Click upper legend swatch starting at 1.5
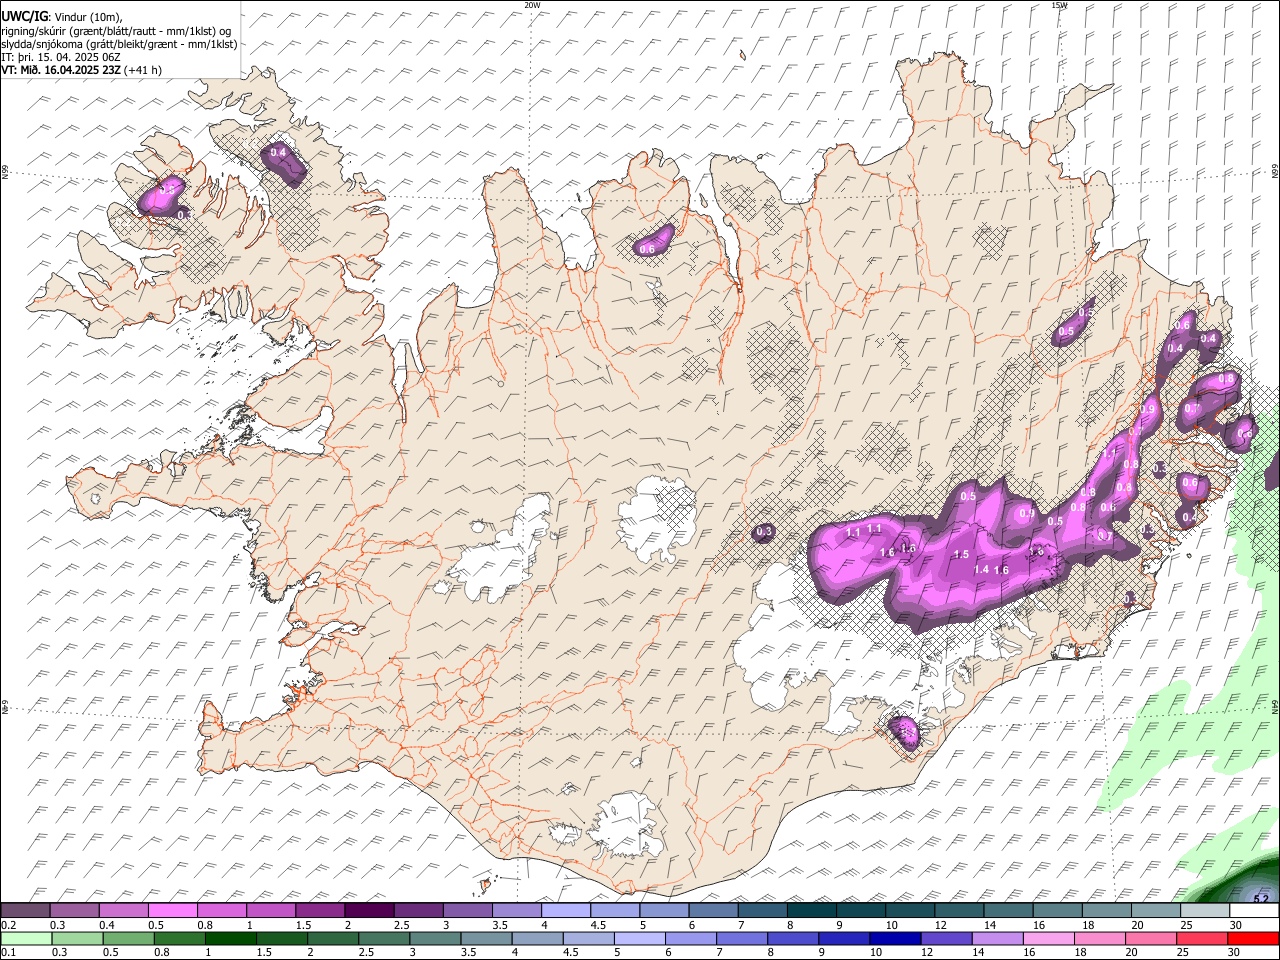Screen dimensions: 1280x960 (x=319, y=911)
